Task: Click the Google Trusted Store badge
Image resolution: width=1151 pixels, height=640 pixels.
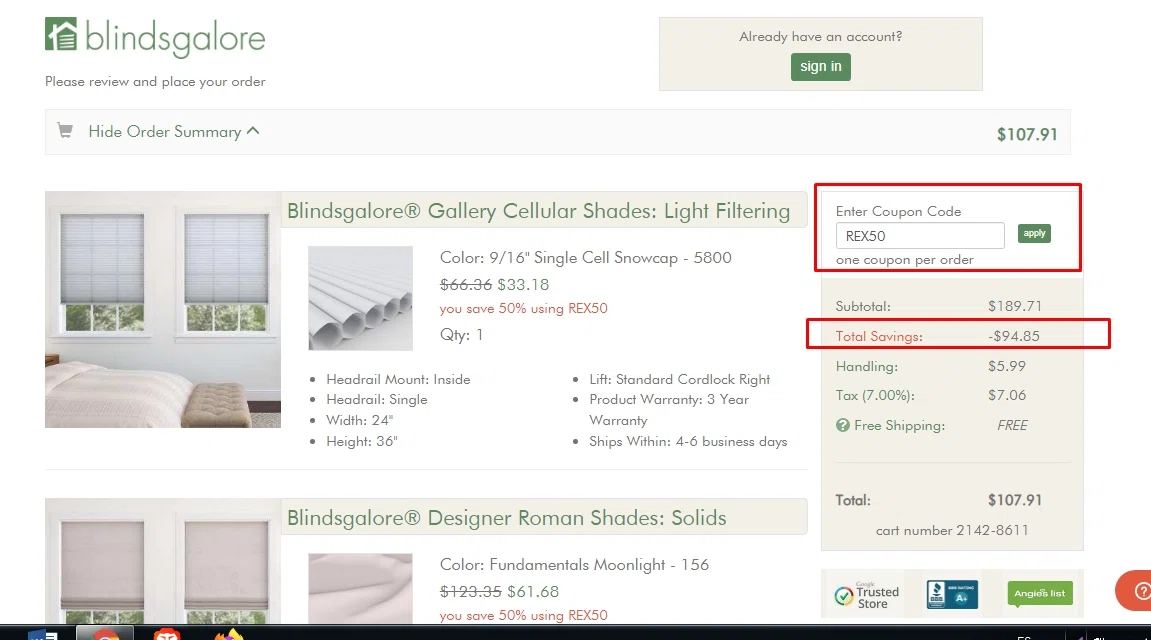Action: tap(867, 594)
